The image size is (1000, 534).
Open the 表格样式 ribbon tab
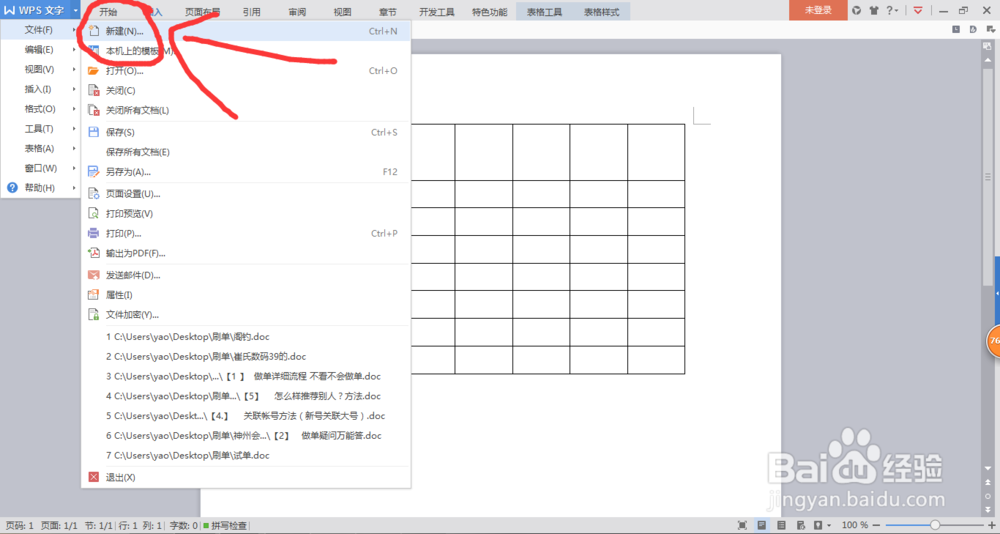(601, 11)
